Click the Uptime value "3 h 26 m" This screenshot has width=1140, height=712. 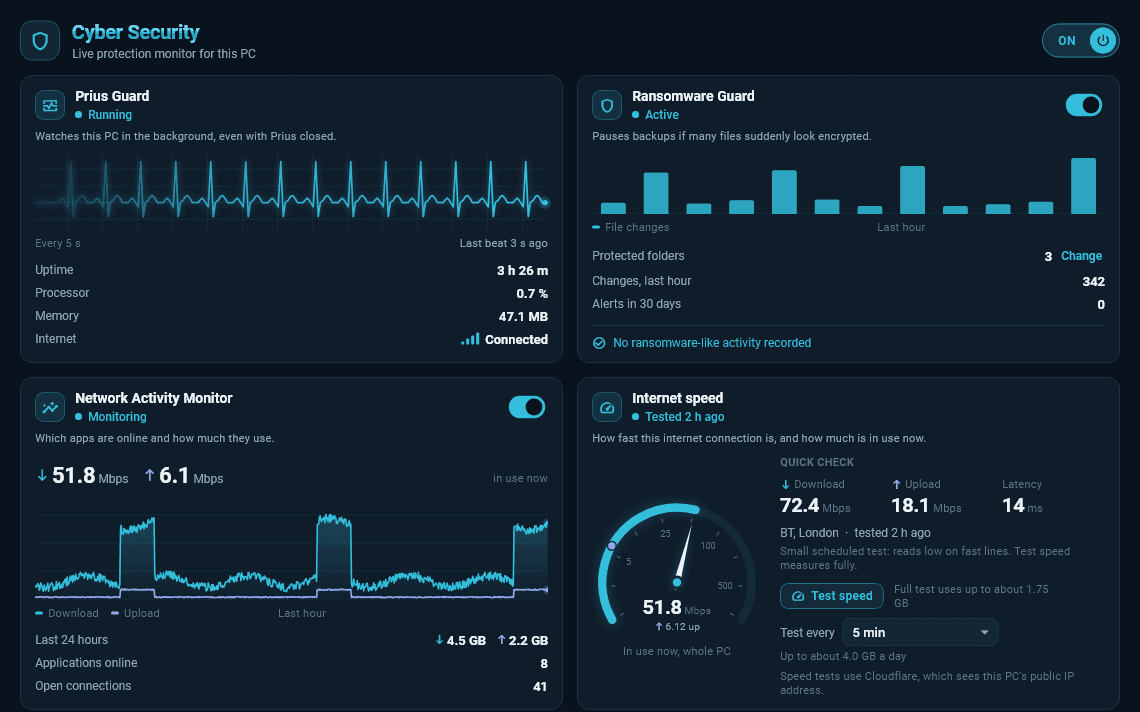(522, 271)
